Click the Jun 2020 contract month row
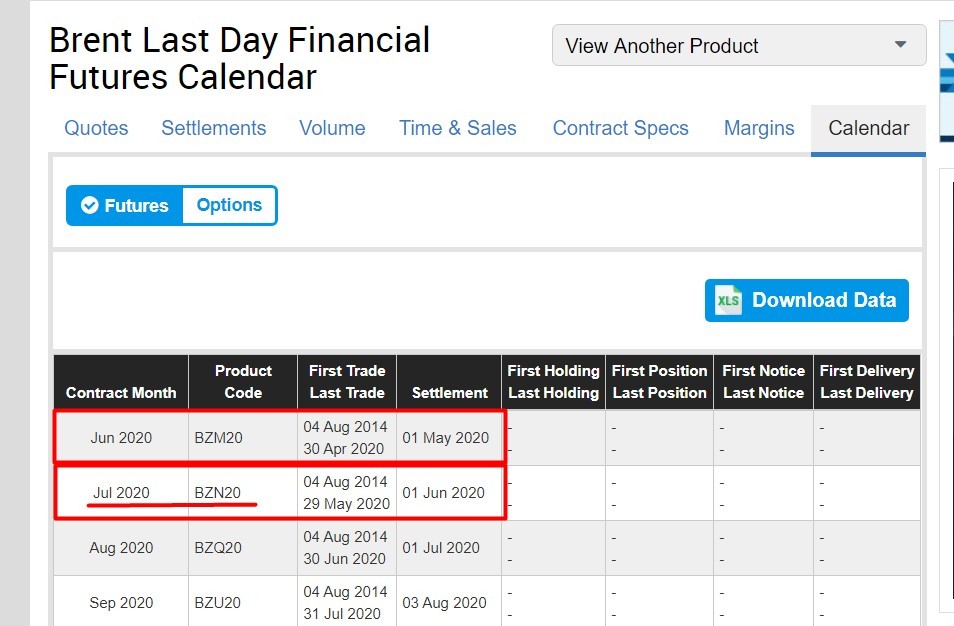954x626 pixels. pyautogui.click(x=121, y=438)
